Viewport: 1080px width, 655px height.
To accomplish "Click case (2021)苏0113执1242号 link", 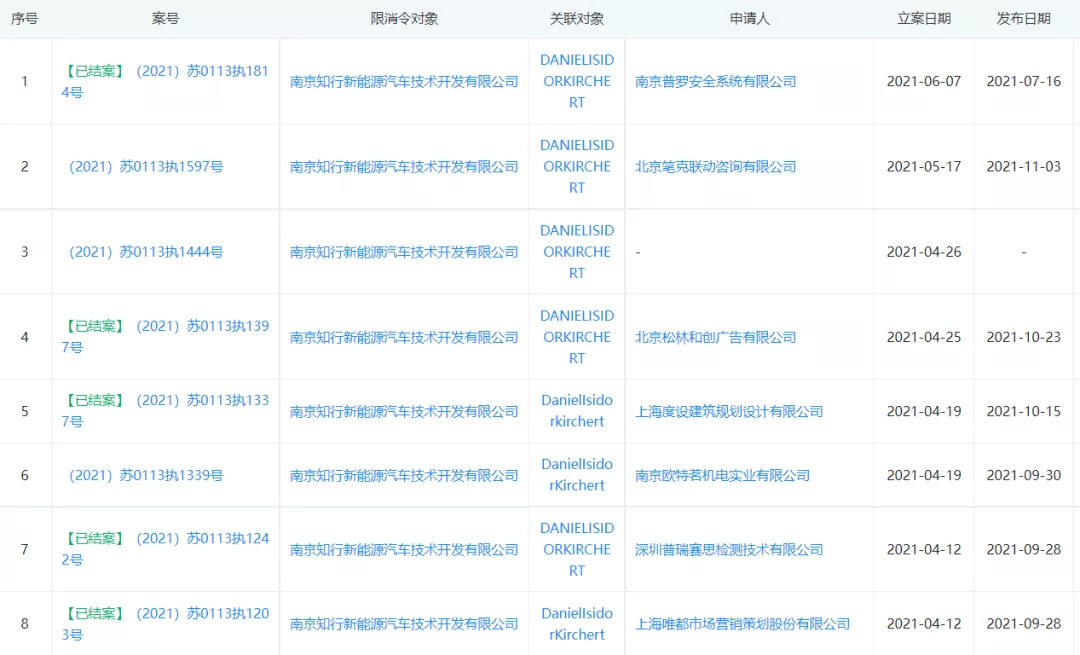I will (x=202, y=539).
